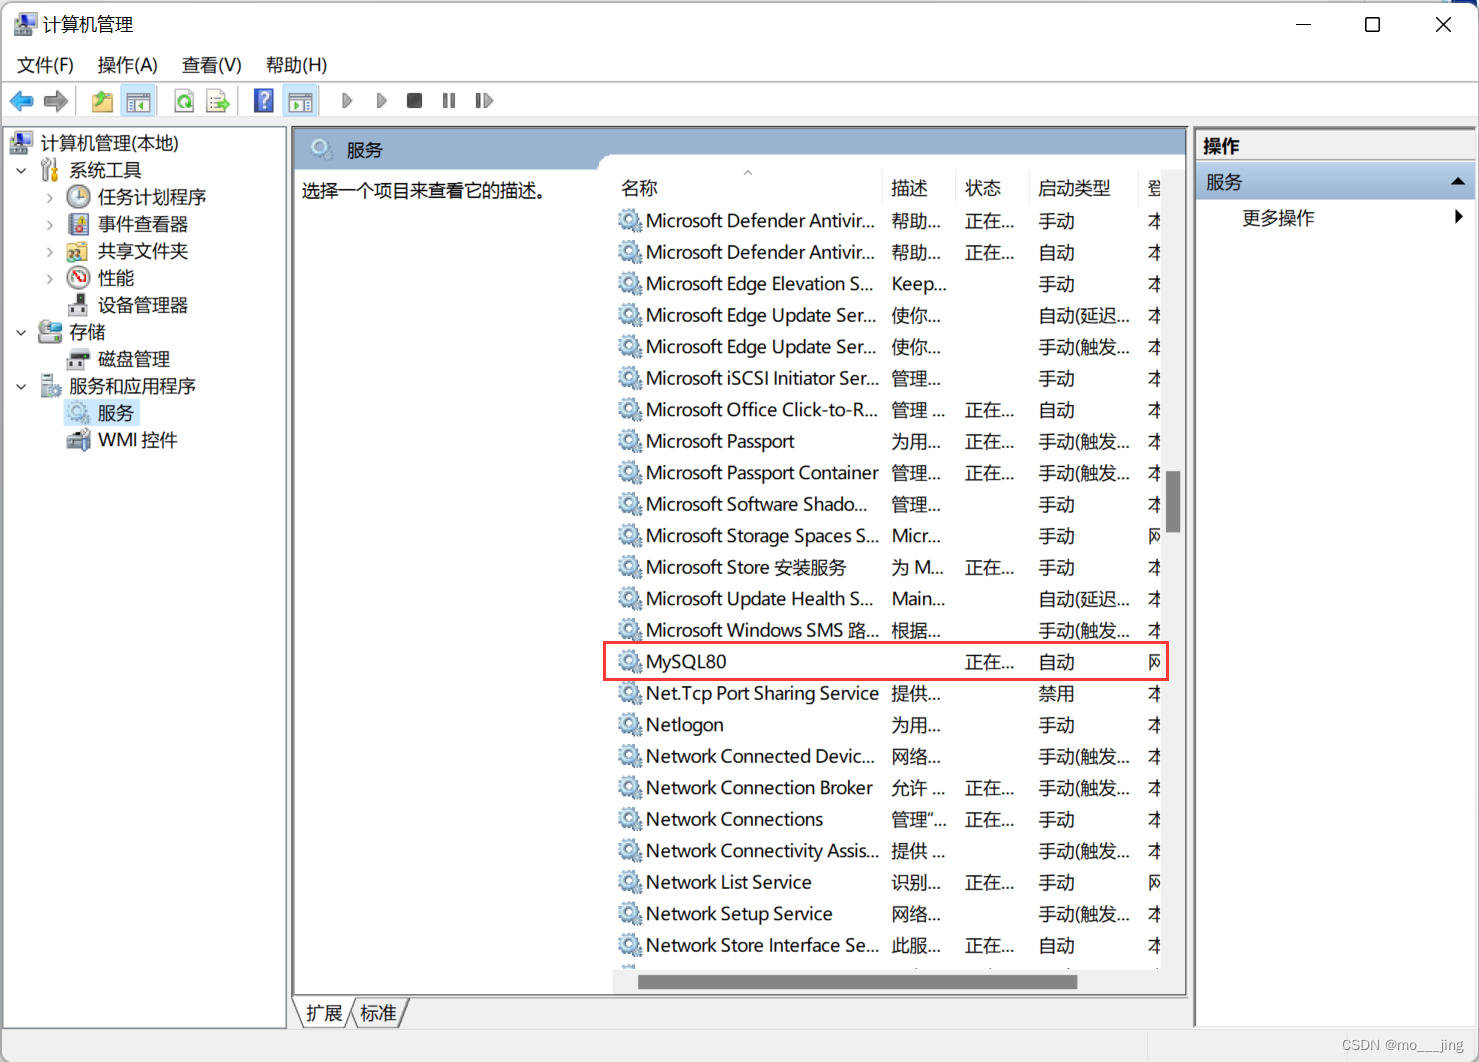Viewport: 1479px width, 1062px height.
Task: Expand the 性能 tree node
Action: point(49,279)
